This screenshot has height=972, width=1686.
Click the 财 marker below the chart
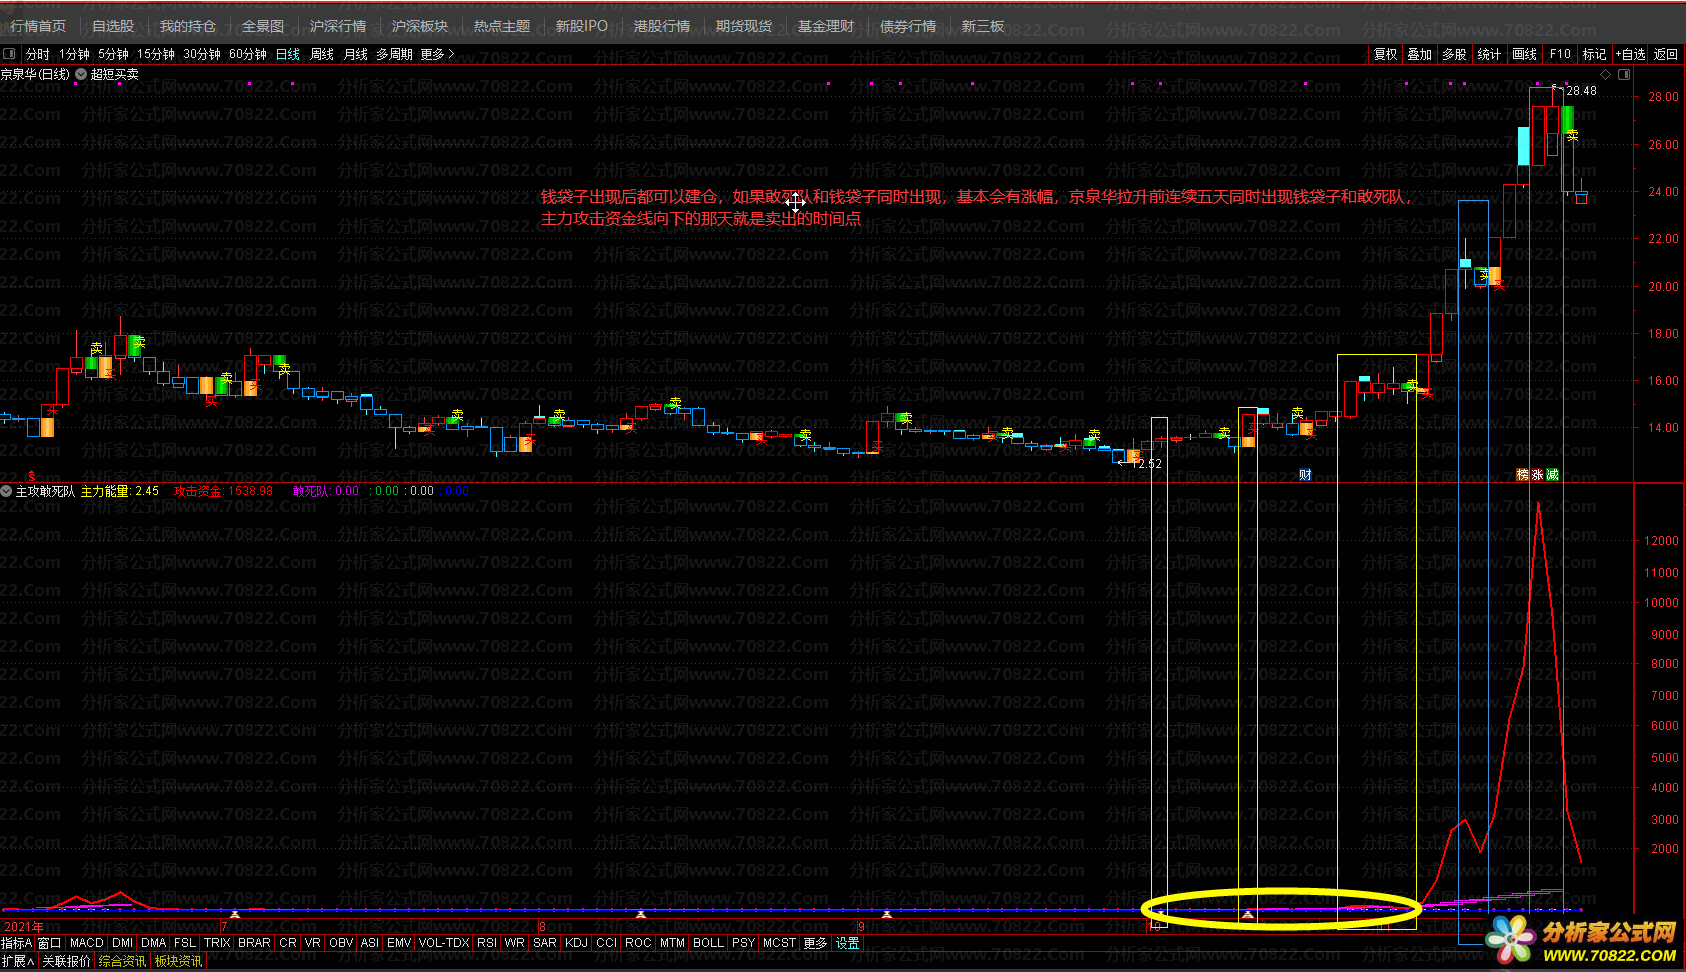pos(1305,475)
